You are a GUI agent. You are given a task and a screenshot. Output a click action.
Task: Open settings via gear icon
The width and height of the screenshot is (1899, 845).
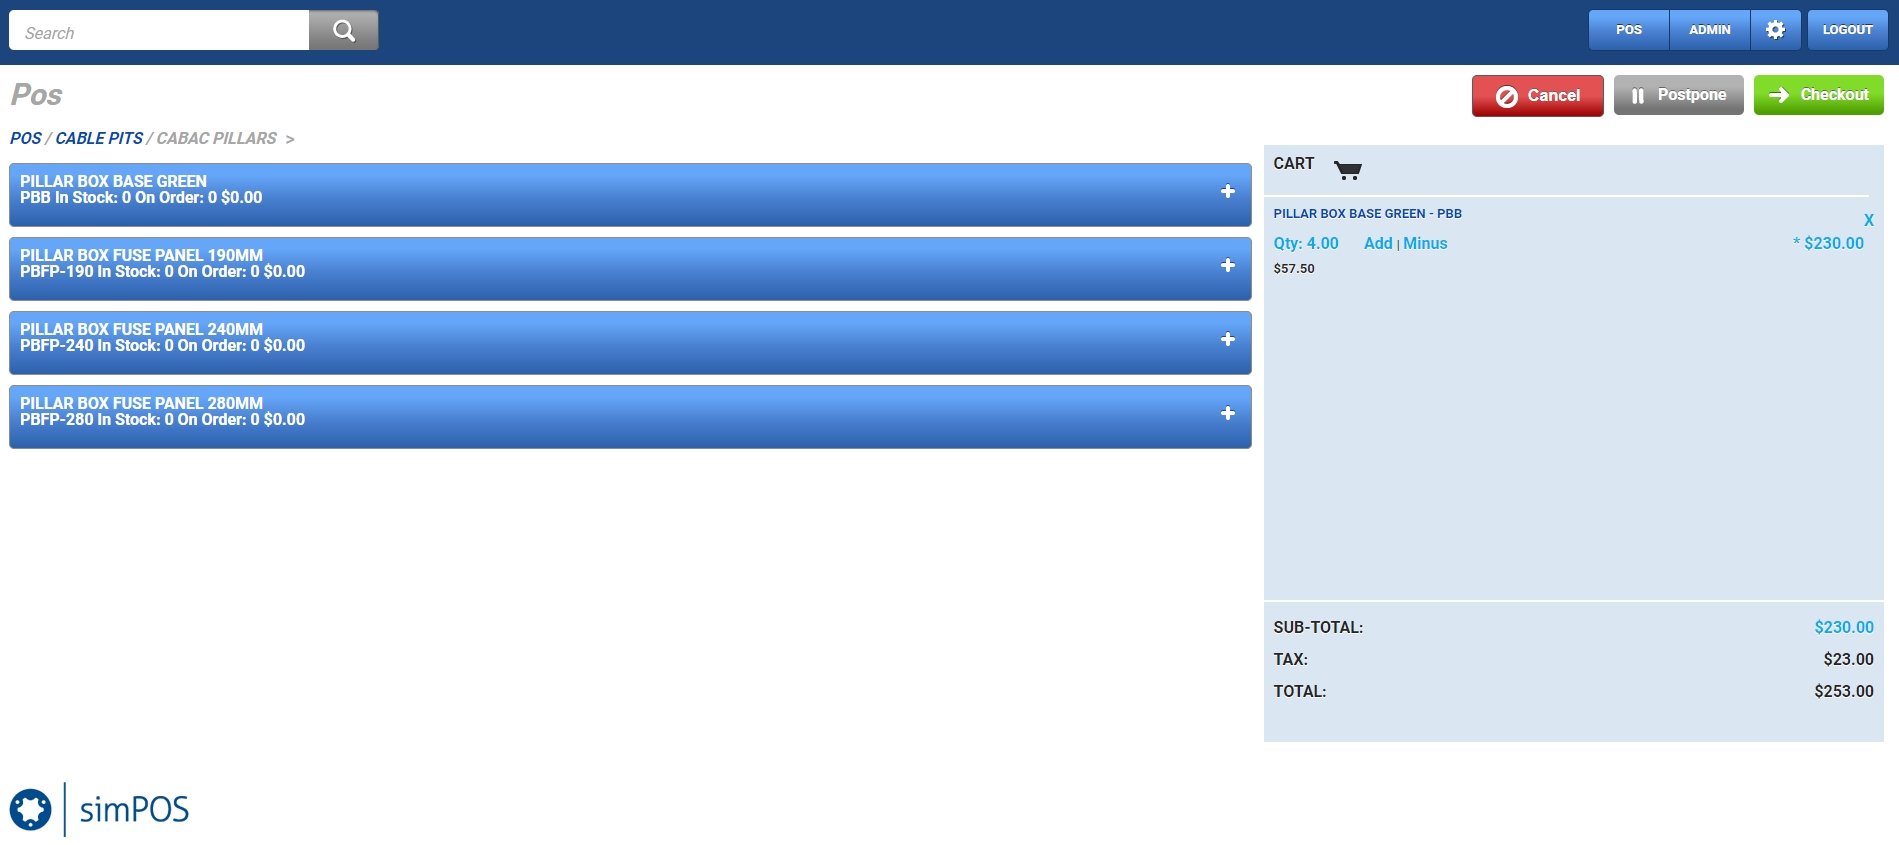1775,30
